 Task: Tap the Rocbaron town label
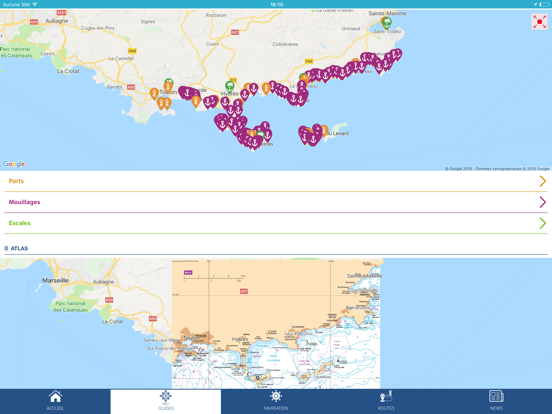click(216, 15)
